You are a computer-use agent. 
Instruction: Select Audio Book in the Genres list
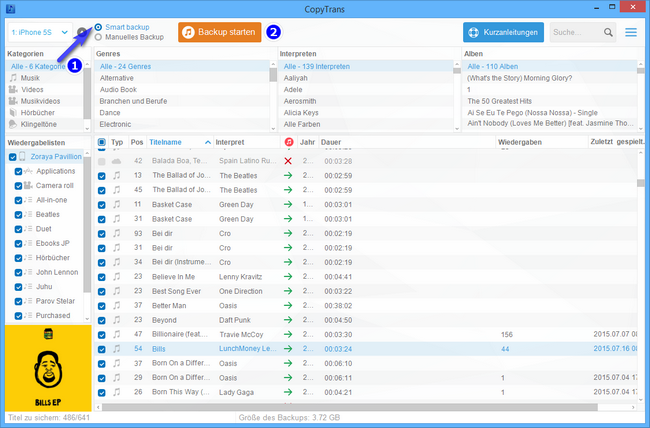[x=117, y=90]
